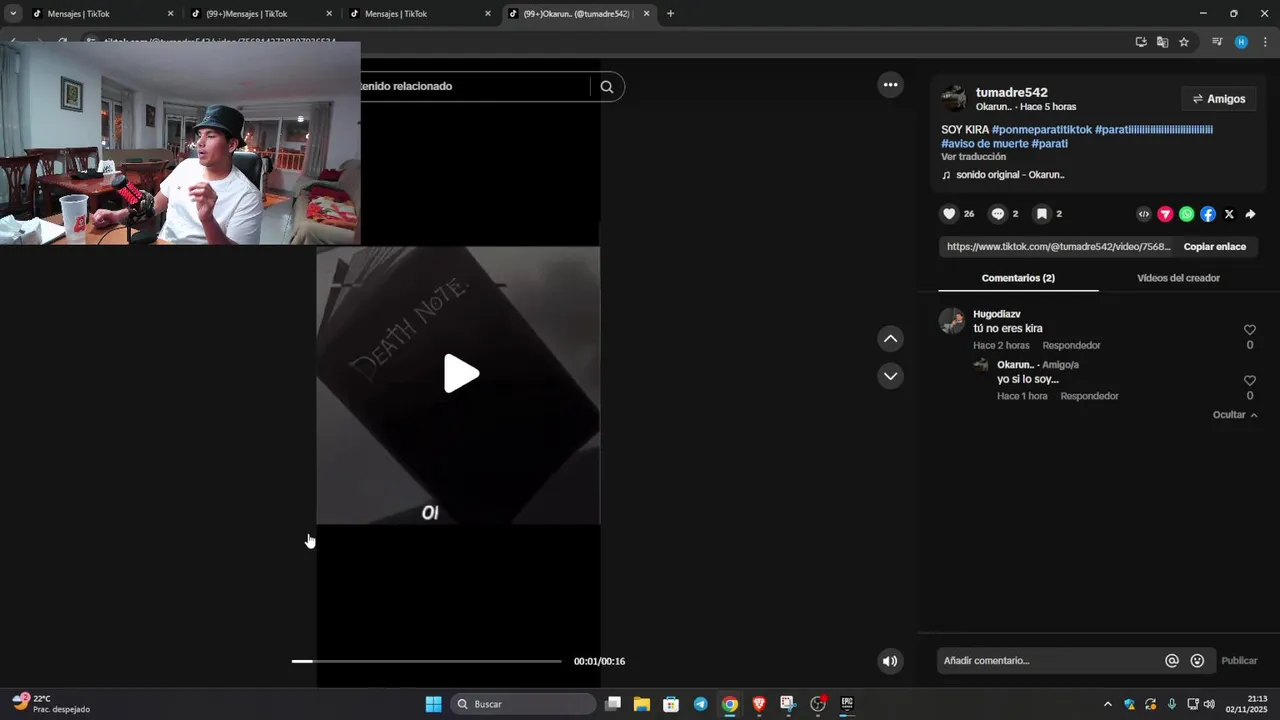The width and height of the screenshot is (1280, 720).
Task: Open File Explorer from taskbar
Action: 642,704
